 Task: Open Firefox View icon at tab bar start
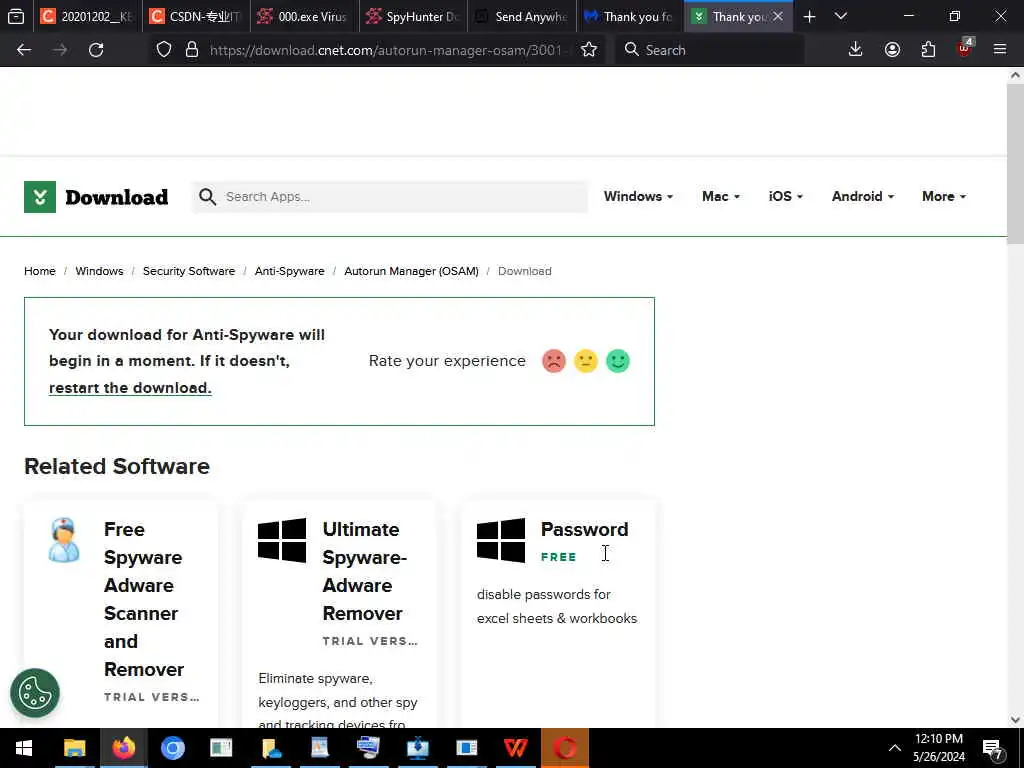16,16
